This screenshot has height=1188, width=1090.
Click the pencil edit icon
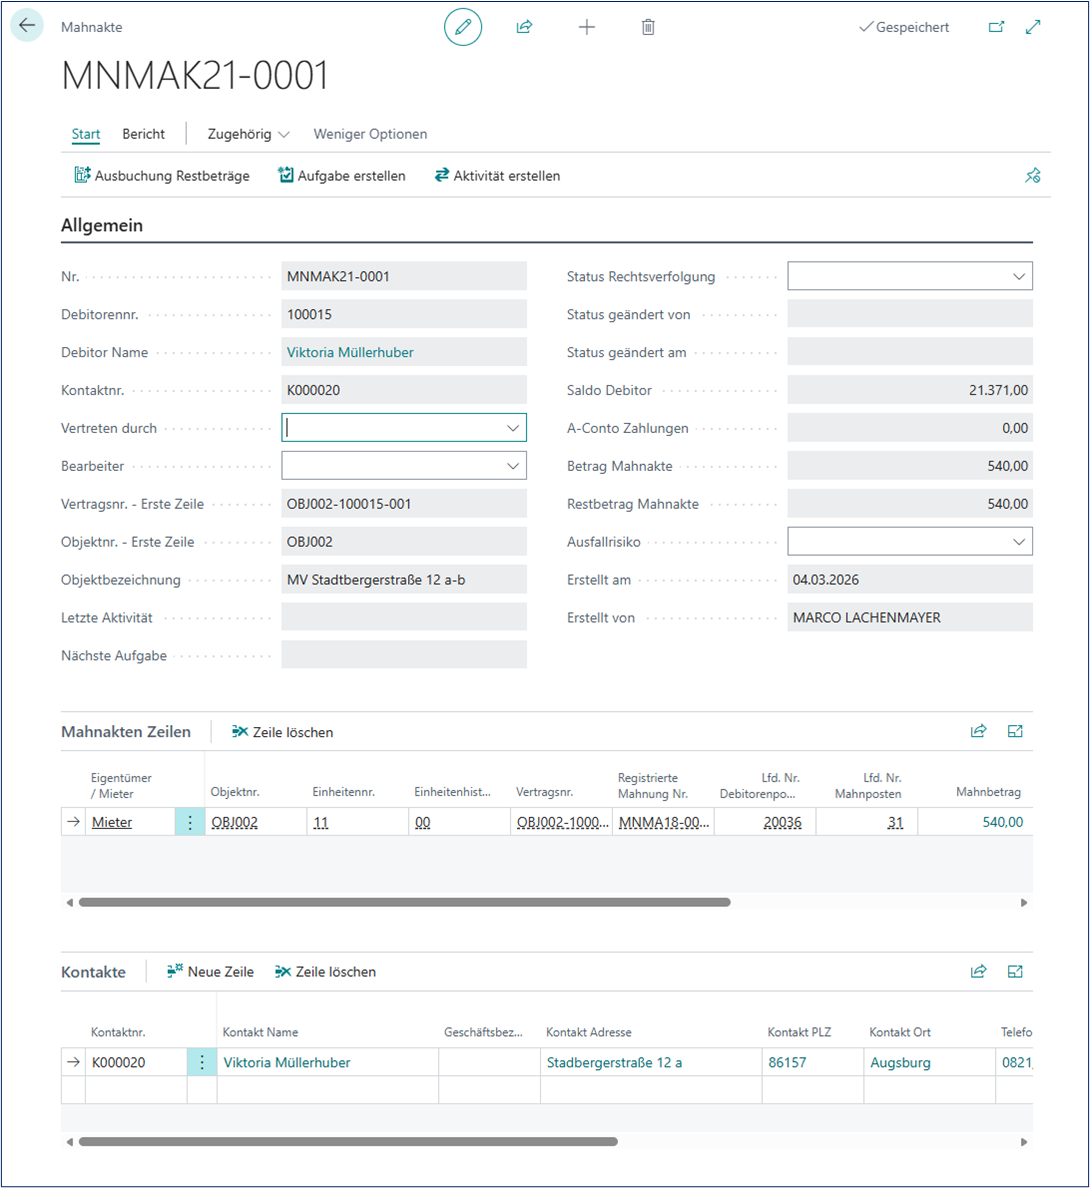click(463, 27)
